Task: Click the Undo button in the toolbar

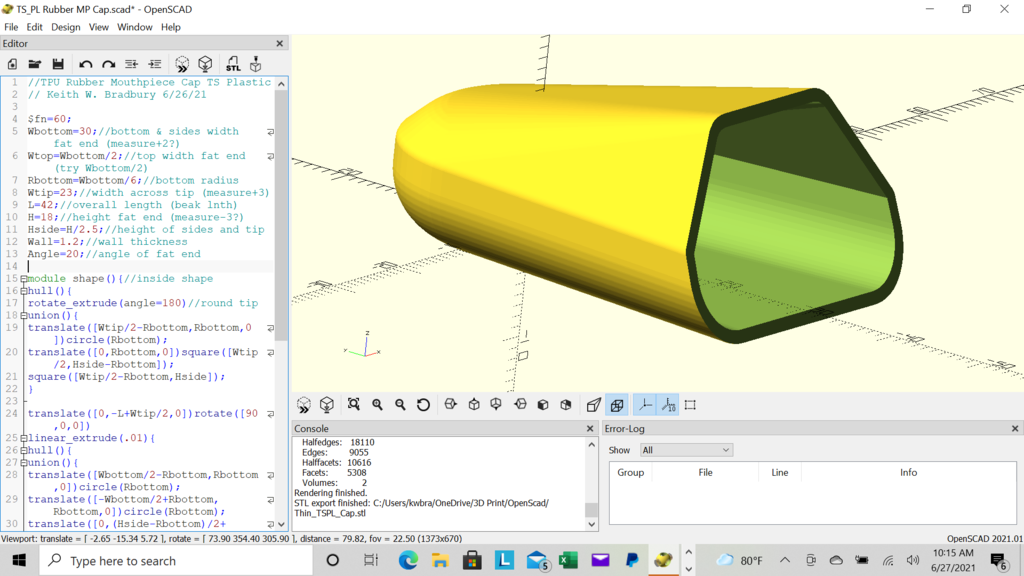Action: [88, 64]
